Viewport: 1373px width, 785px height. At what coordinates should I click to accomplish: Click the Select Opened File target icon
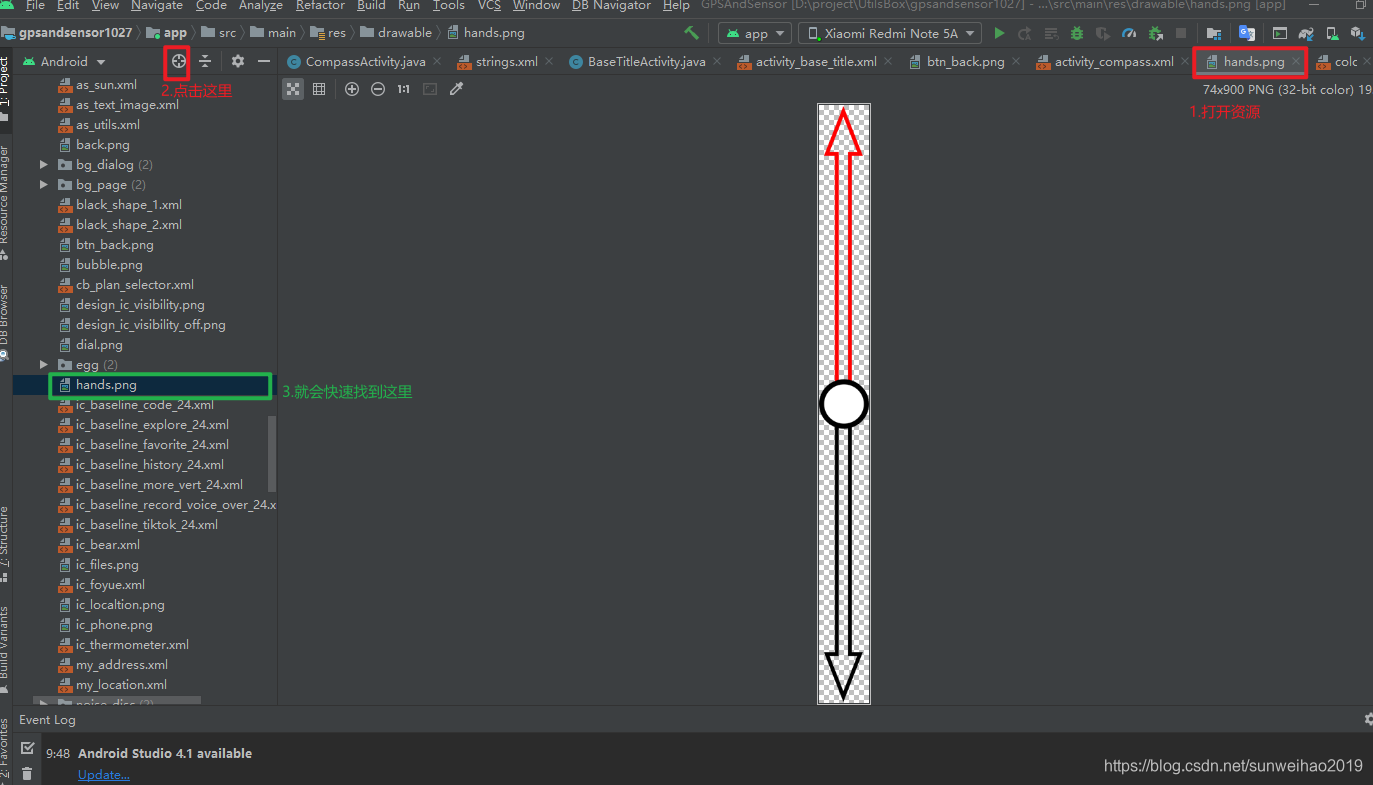[178, 61]
